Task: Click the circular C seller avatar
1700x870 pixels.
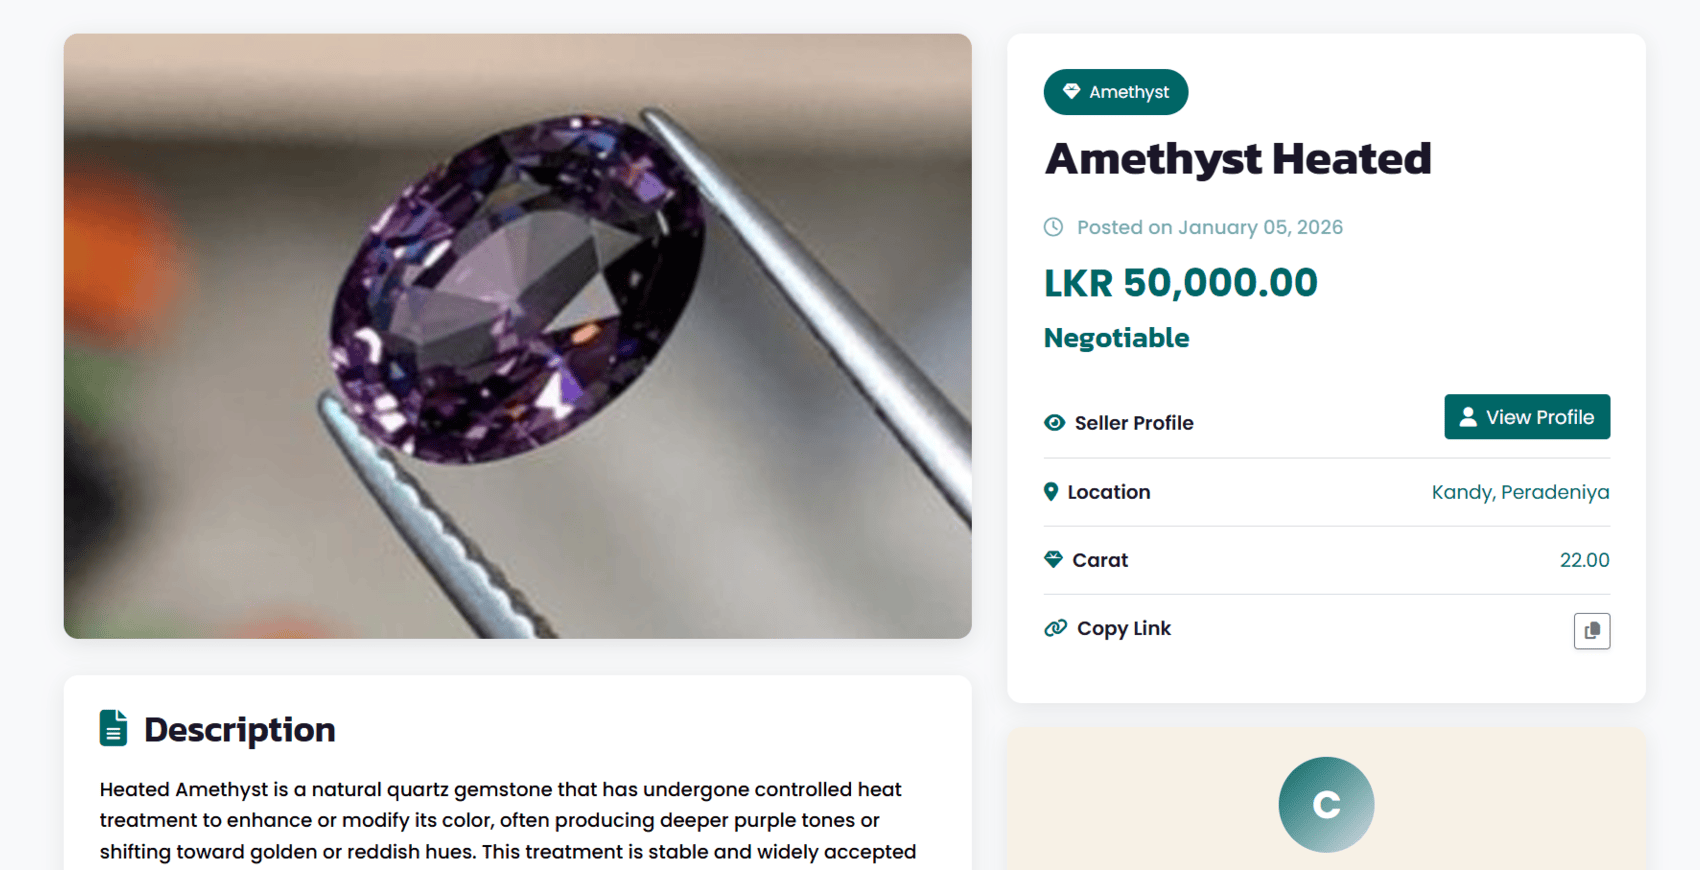Action: coord(1326,804)
